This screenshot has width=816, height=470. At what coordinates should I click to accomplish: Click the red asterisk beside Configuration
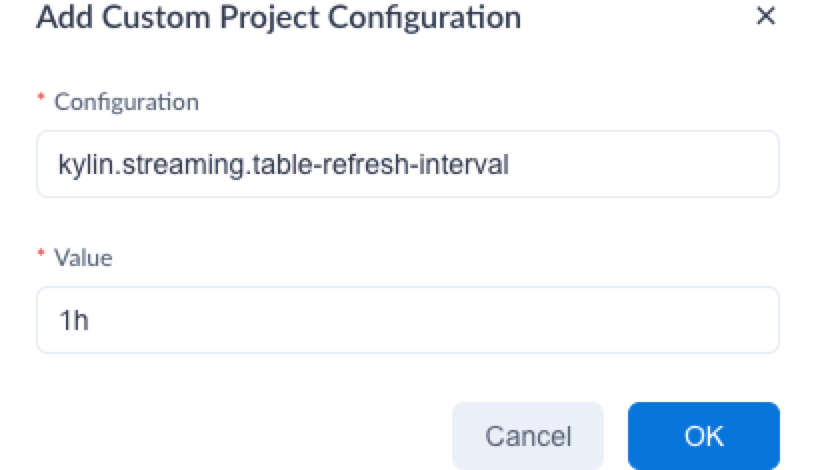(x=41, y=101)
